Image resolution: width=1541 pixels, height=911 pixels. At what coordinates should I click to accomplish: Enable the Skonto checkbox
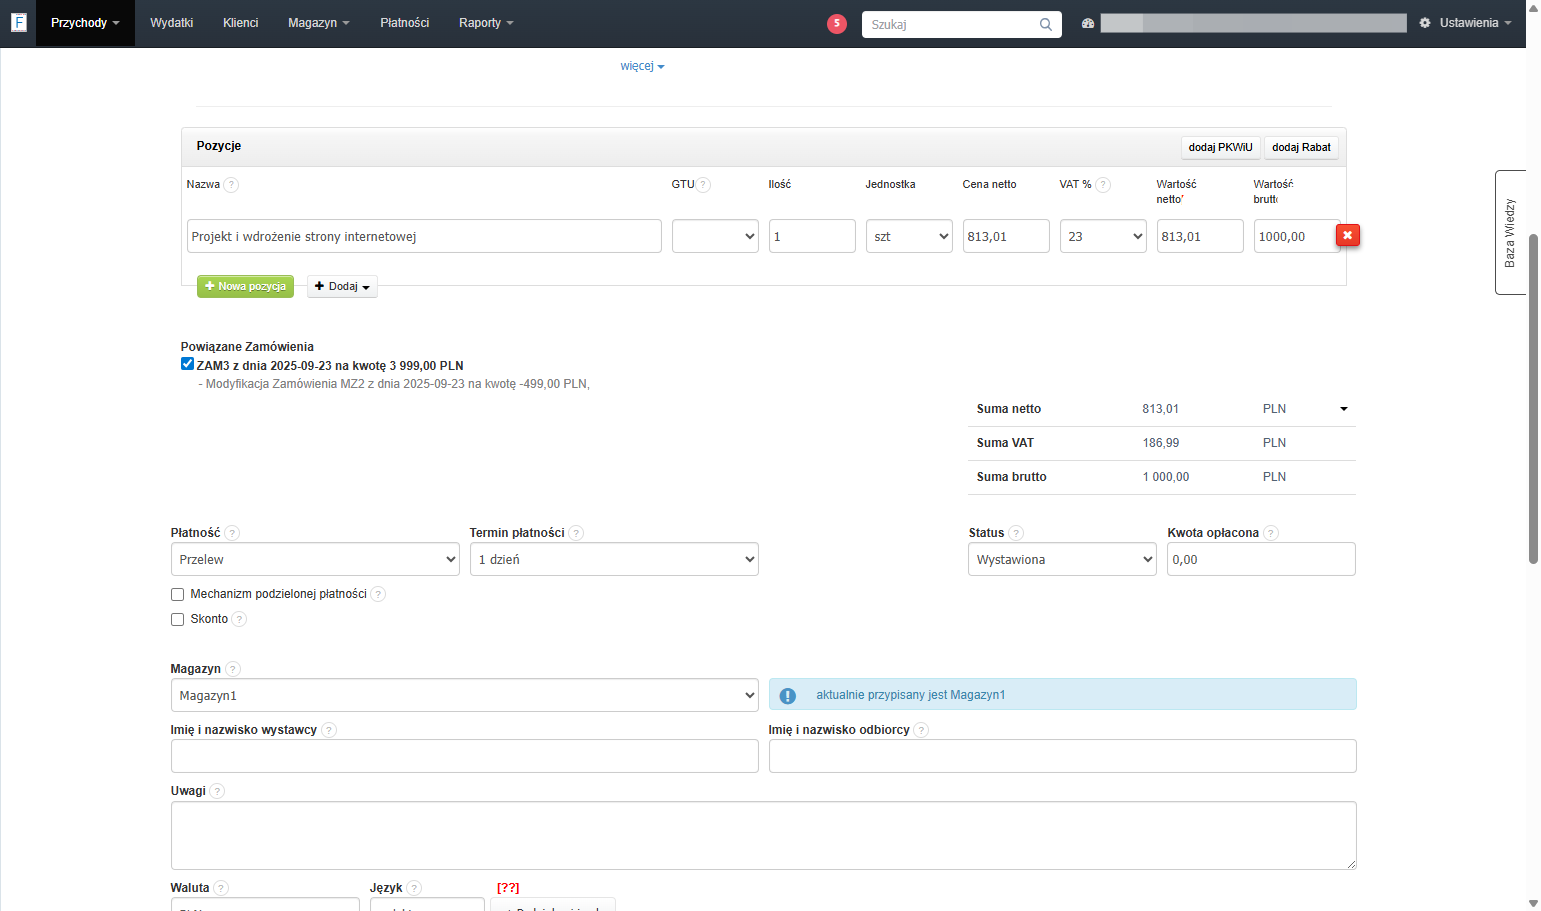[177, 619]
